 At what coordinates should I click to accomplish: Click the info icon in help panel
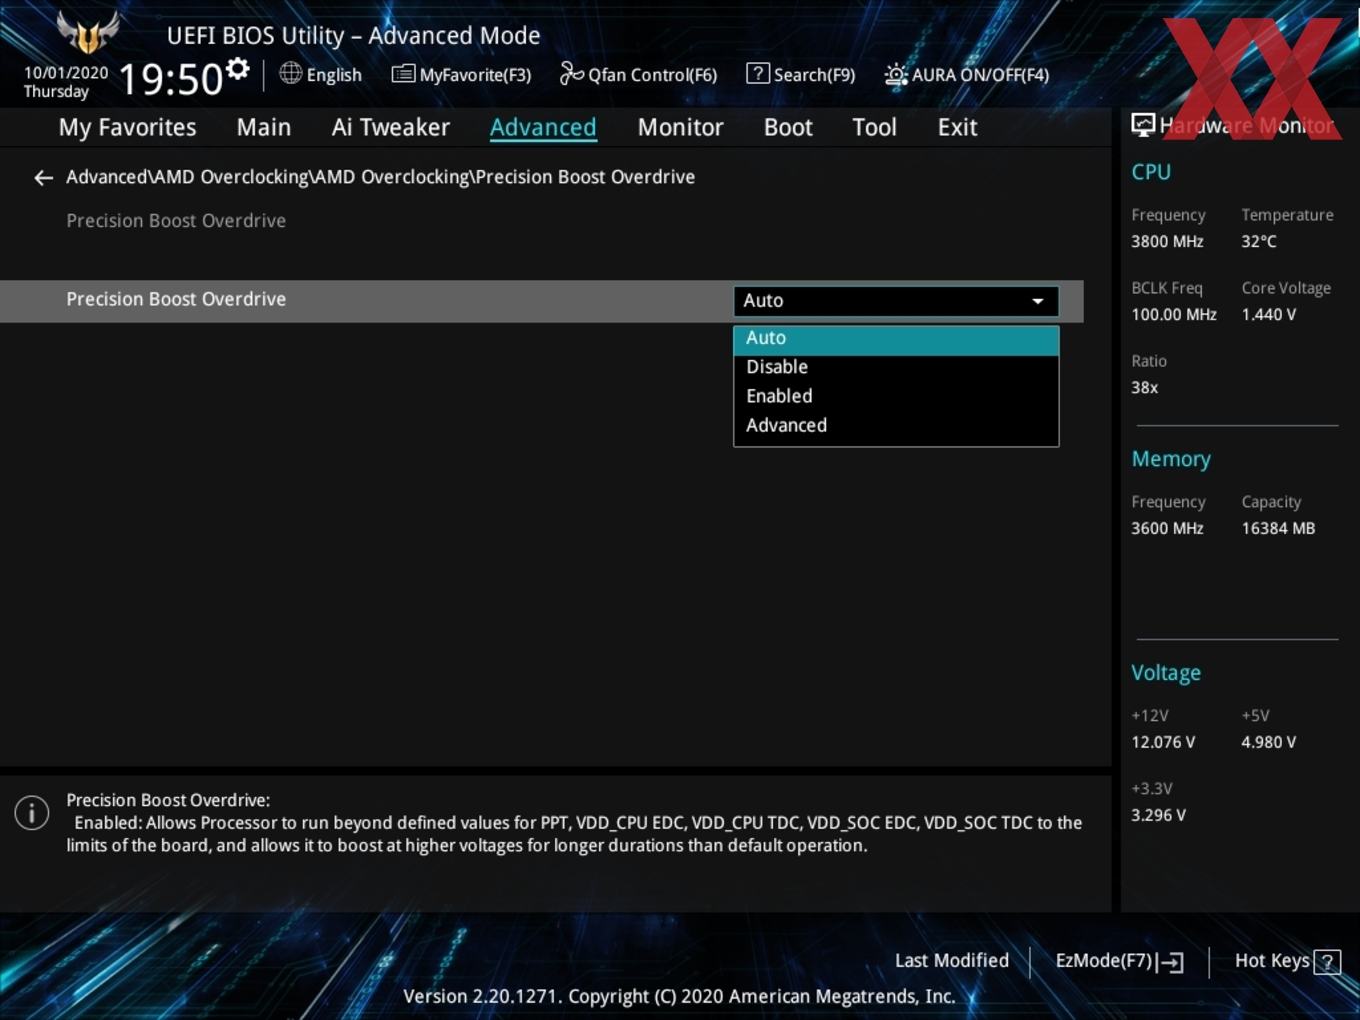point(32,812)
